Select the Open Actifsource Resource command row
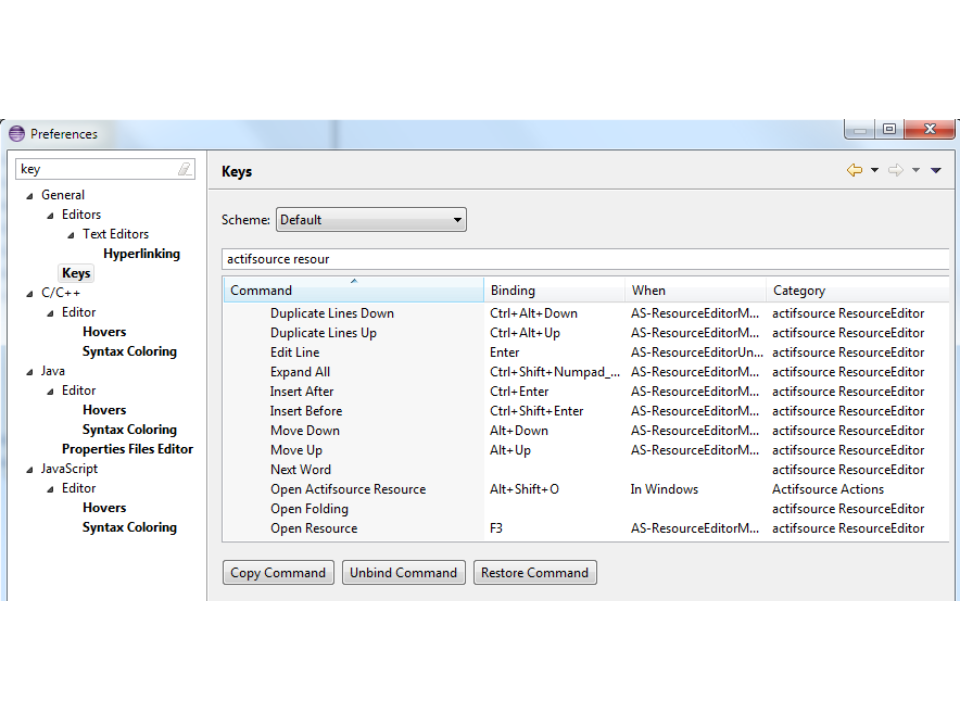 pyautogui.click(x=347, y=489)
